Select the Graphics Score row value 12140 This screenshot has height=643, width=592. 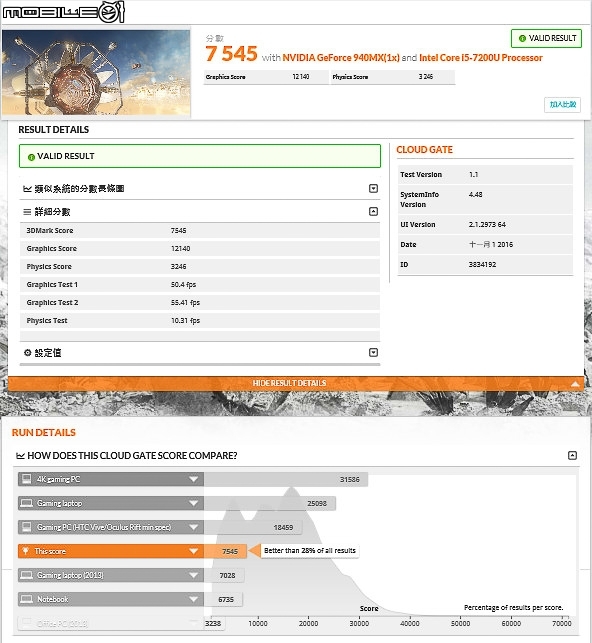(x=180, y=249)
